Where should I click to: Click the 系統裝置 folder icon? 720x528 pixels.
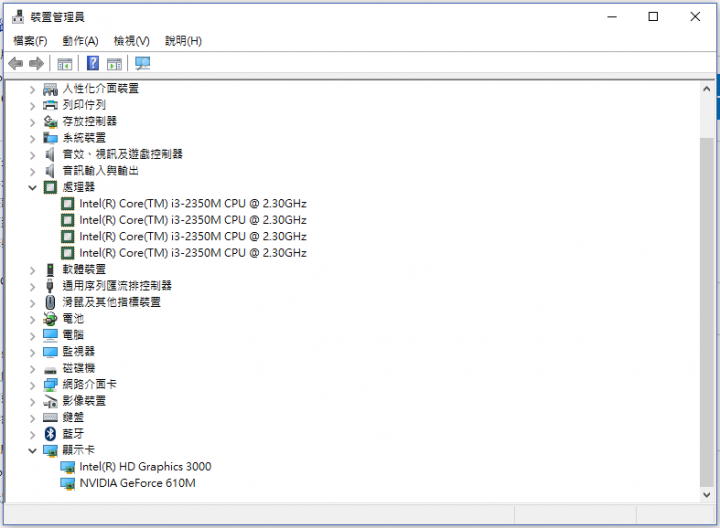pos(50,138)
